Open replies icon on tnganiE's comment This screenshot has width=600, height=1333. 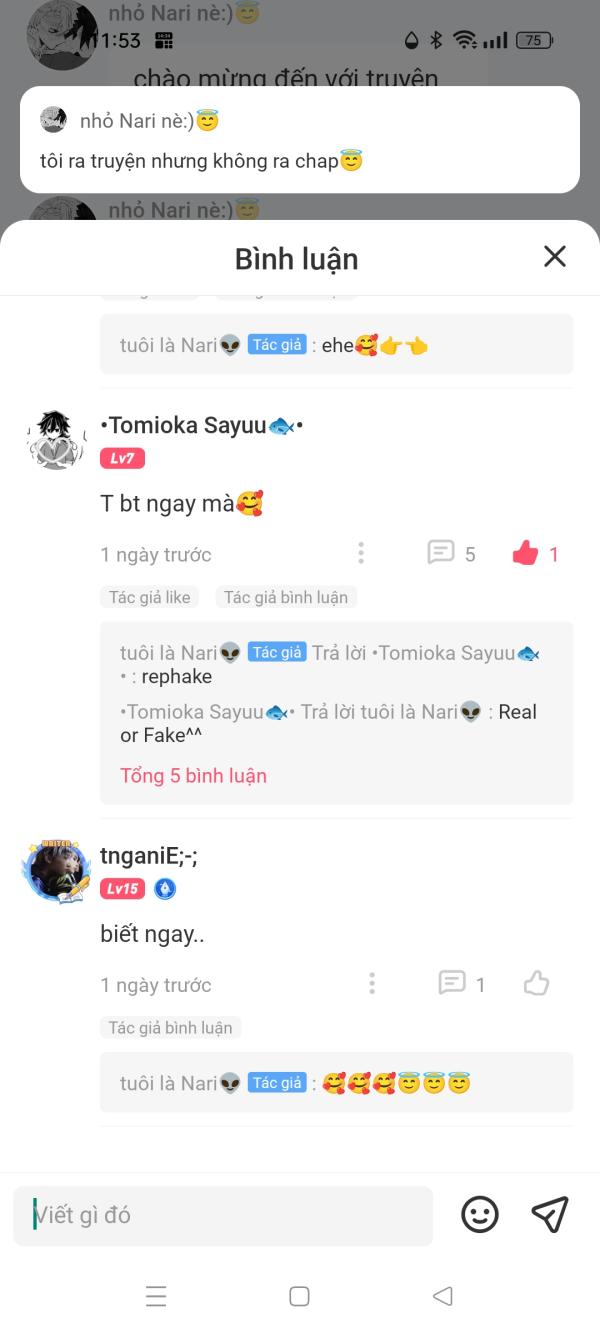tap(452, 984)
